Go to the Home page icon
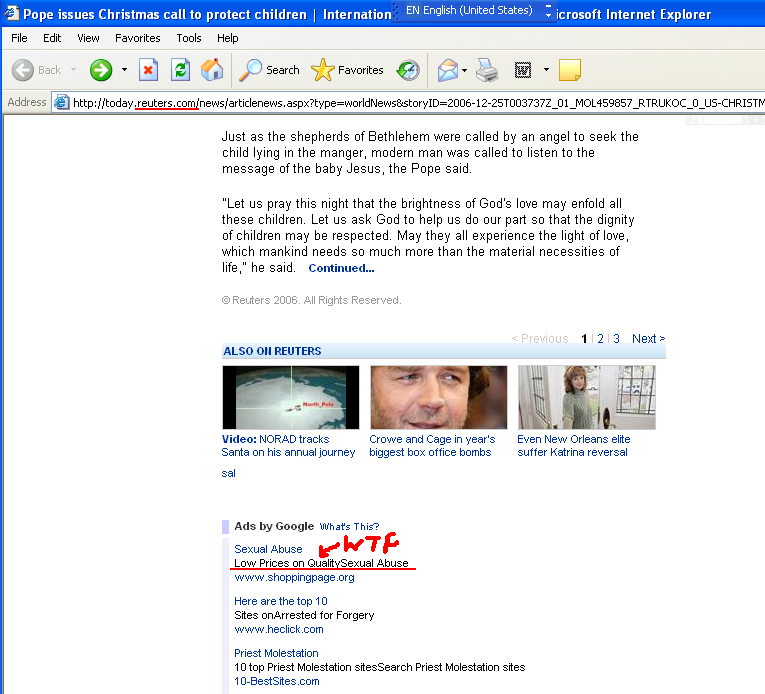The image size is (765, 694). pyautogui.click(x=212, y=70)
